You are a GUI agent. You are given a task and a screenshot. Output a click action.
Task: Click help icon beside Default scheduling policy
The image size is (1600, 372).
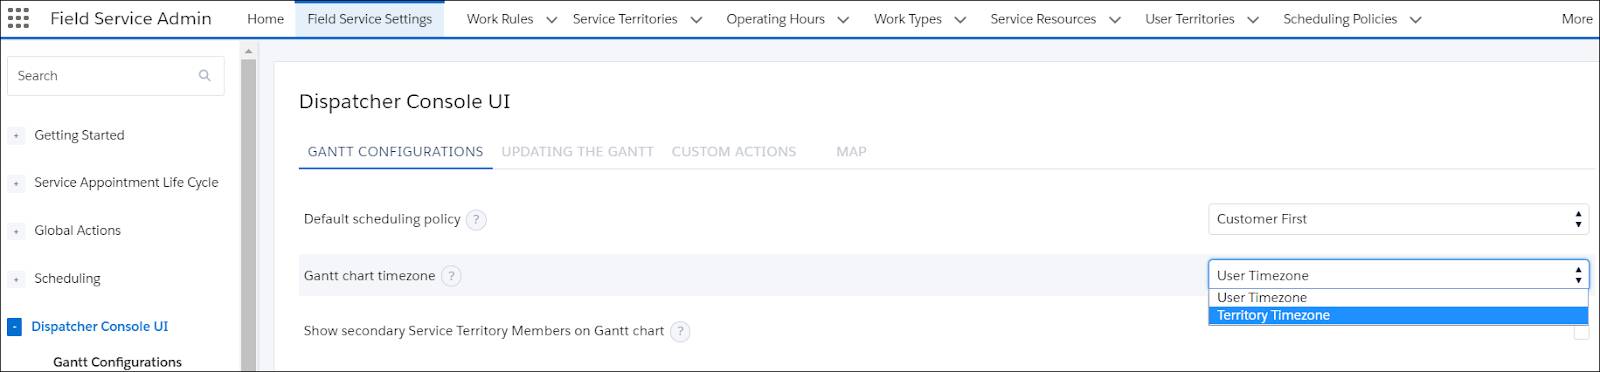point(477,219)
